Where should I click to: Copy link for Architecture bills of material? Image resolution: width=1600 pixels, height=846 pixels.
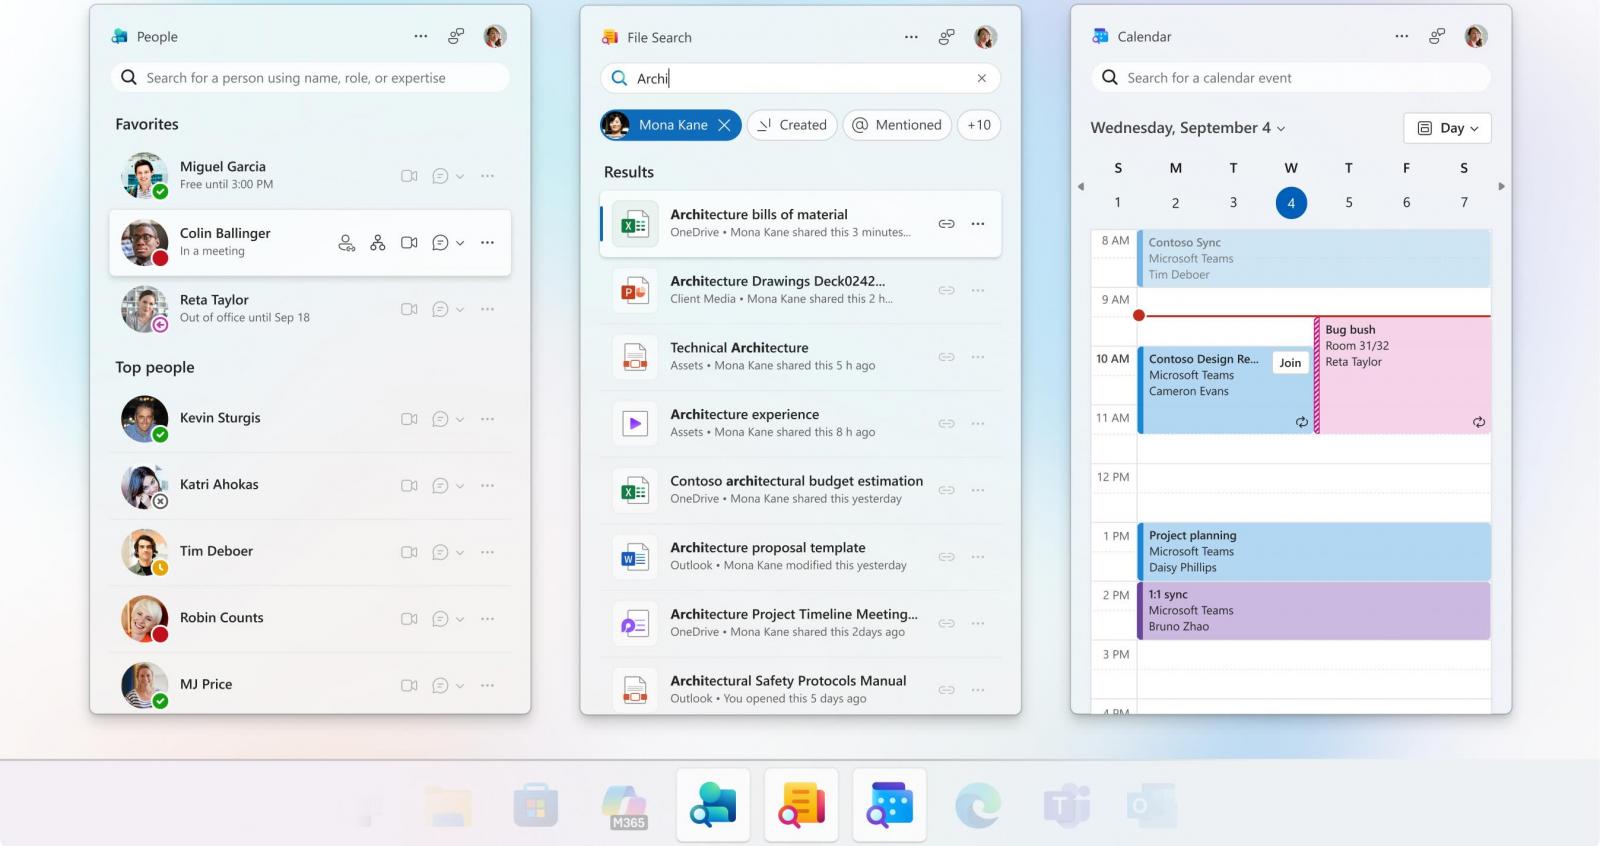pyautogui.click(x=946, y=224)
